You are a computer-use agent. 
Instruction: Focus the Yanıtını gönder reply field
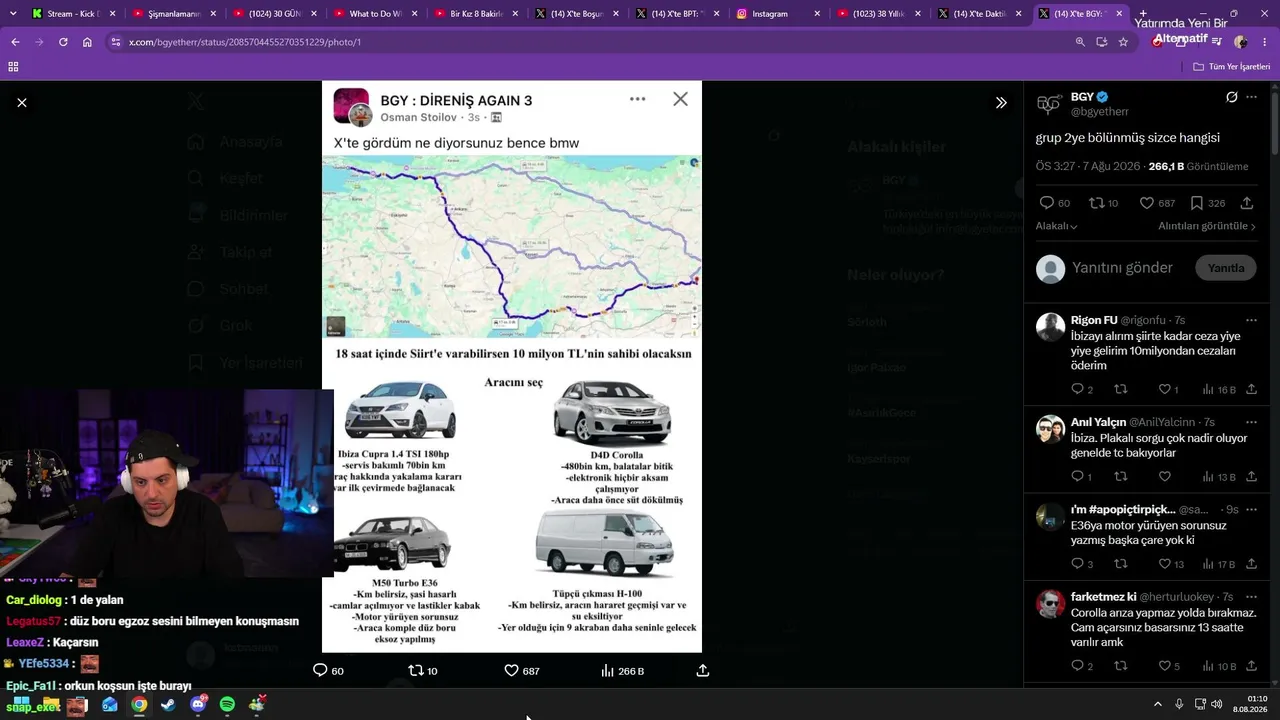[x=1122, y=268]
